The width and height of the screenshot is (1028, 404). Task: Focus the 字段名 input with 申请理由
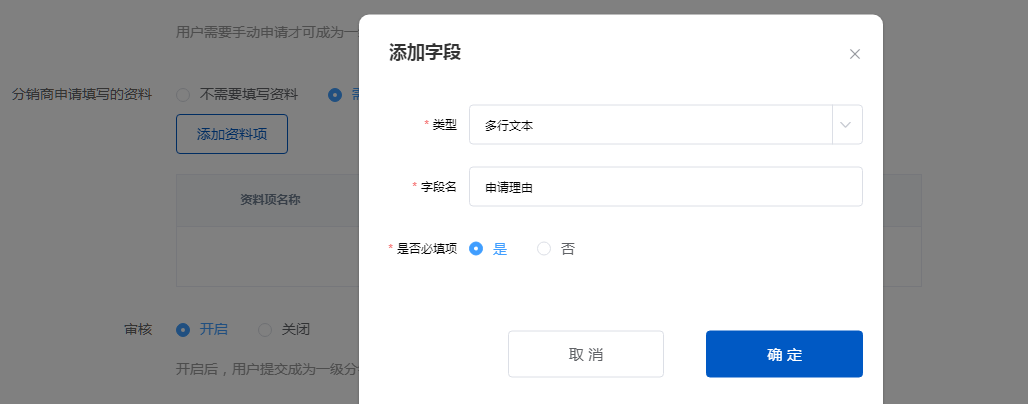pyautogui.click(x=665, y=187)
